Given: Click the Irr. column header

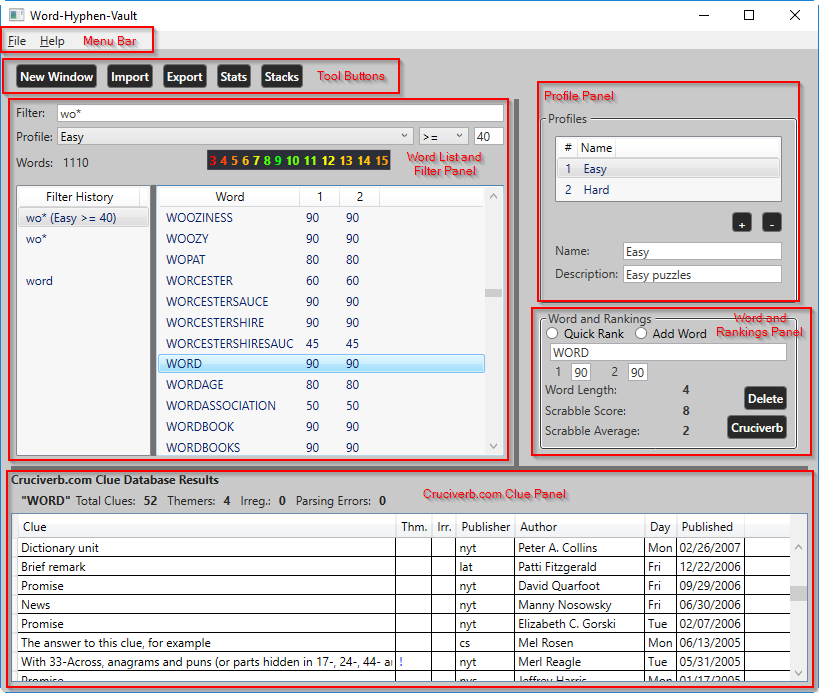Looking at the screenshot, I should [444, 527].
